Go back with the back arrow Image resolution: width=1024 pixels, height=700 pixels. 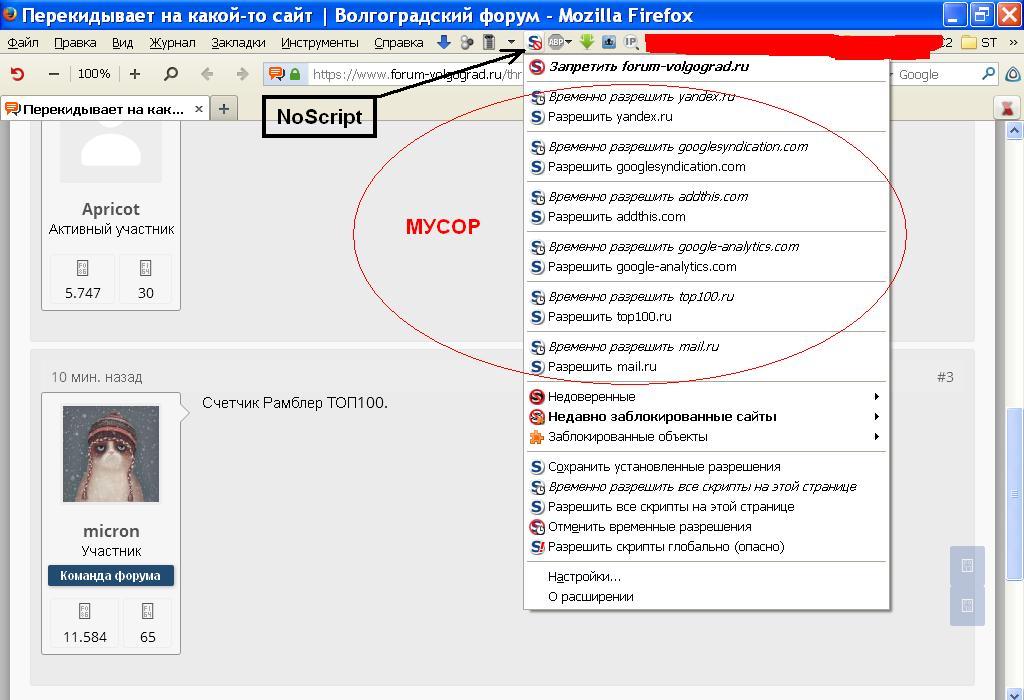207,74
